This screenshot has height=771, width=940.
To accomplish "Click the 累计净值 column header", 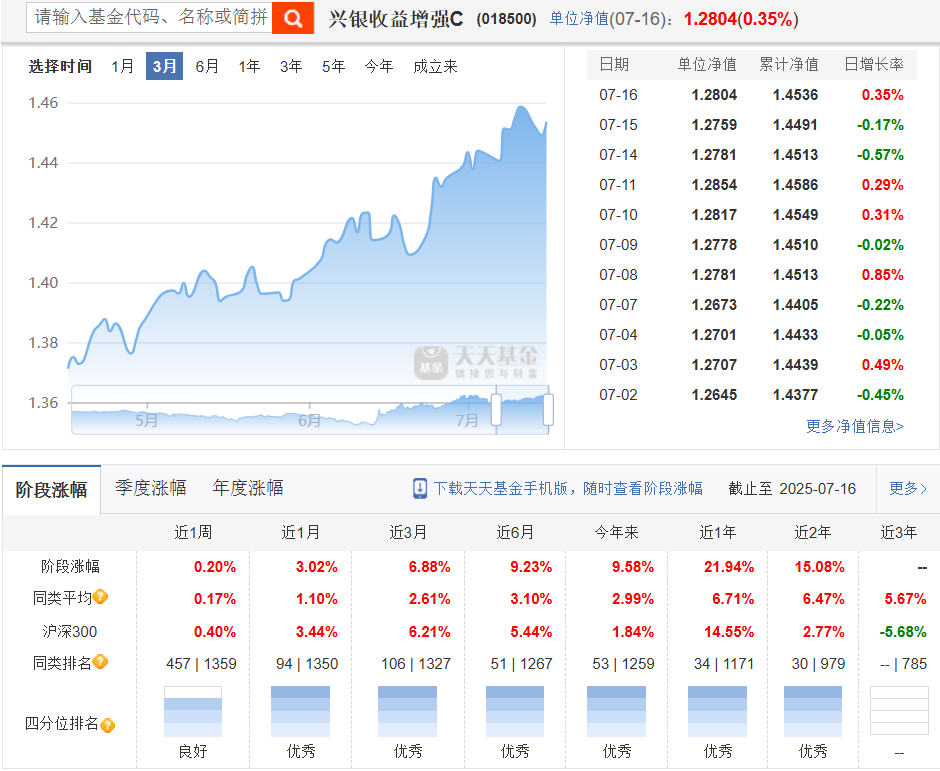I will [789, 64].
